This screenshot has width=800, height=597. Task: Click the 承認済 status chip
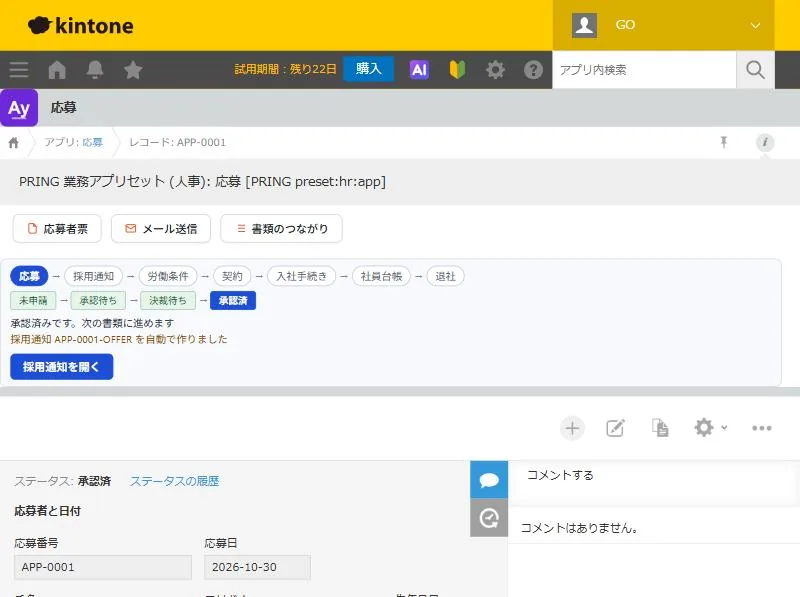(233, 301)
